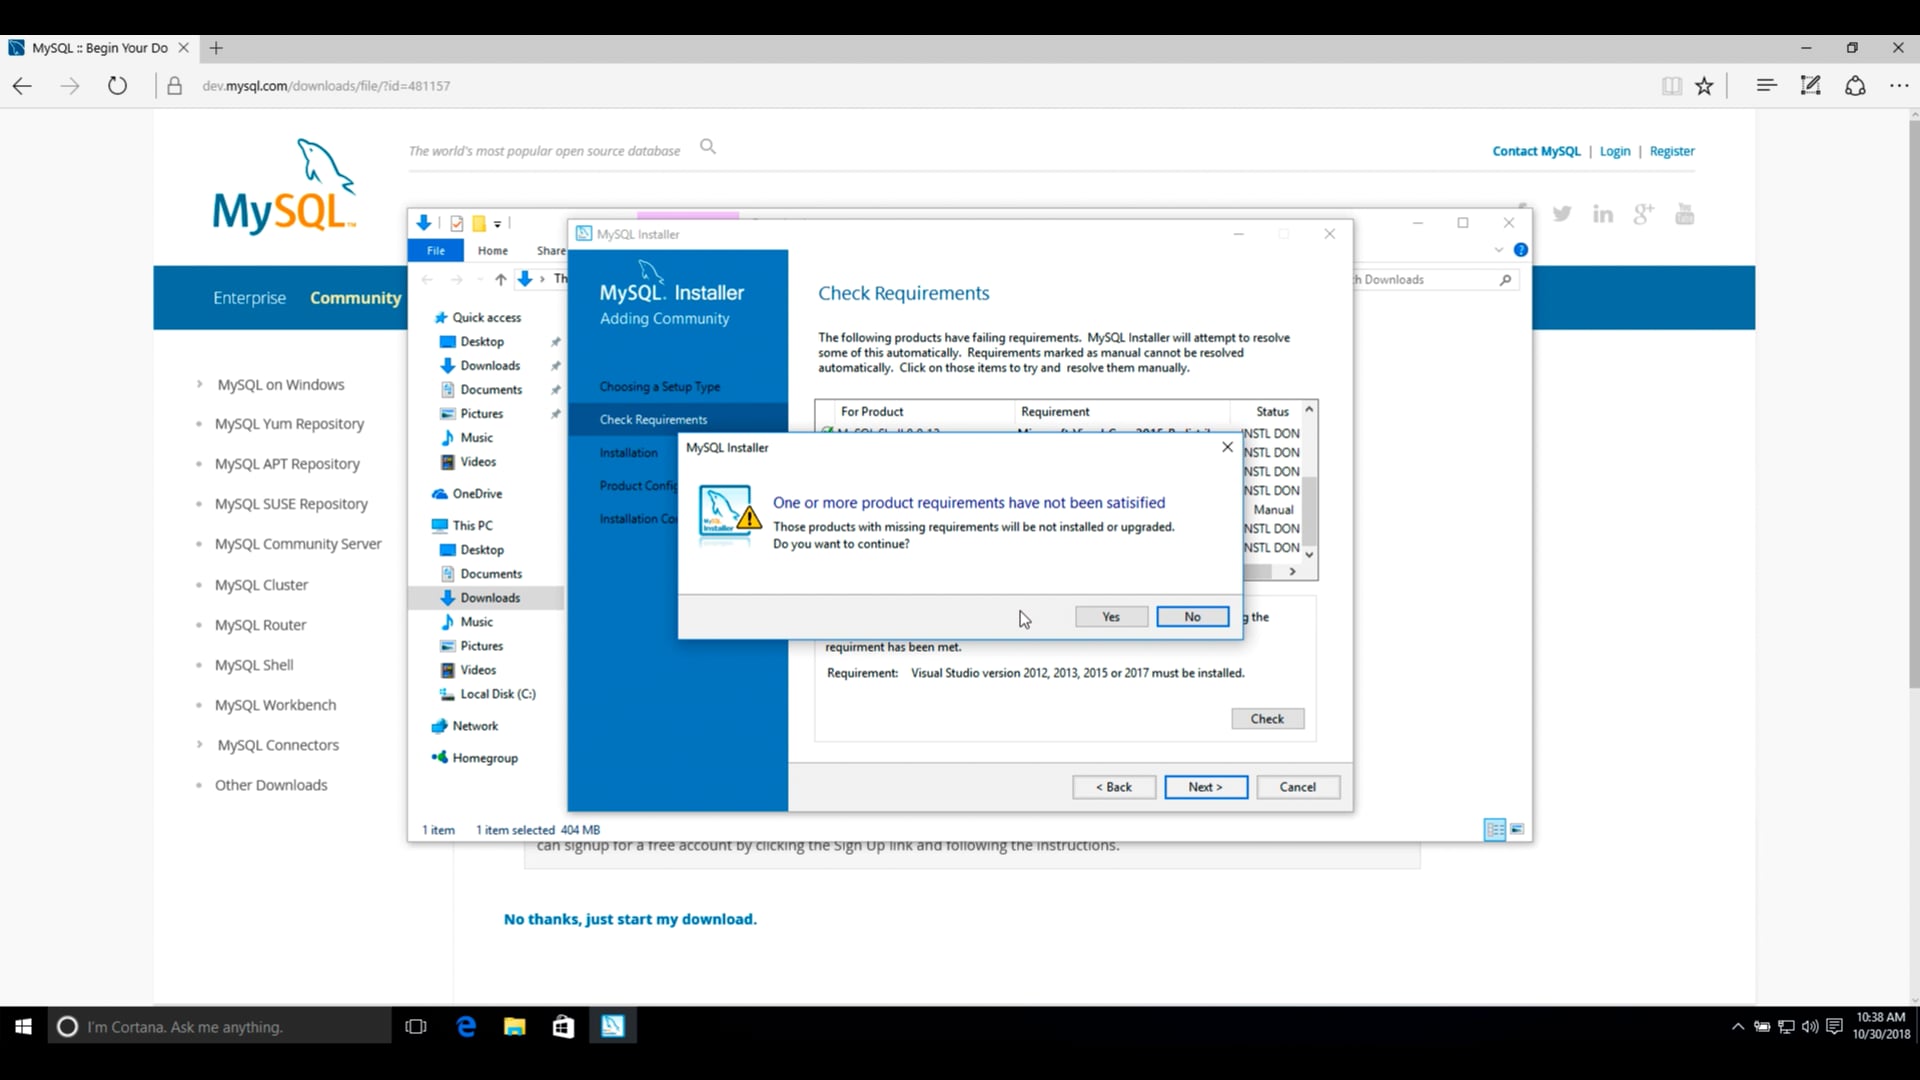Click No in the requirements dialog
1920x1080 pixels.
click(x=1192, y=617)
